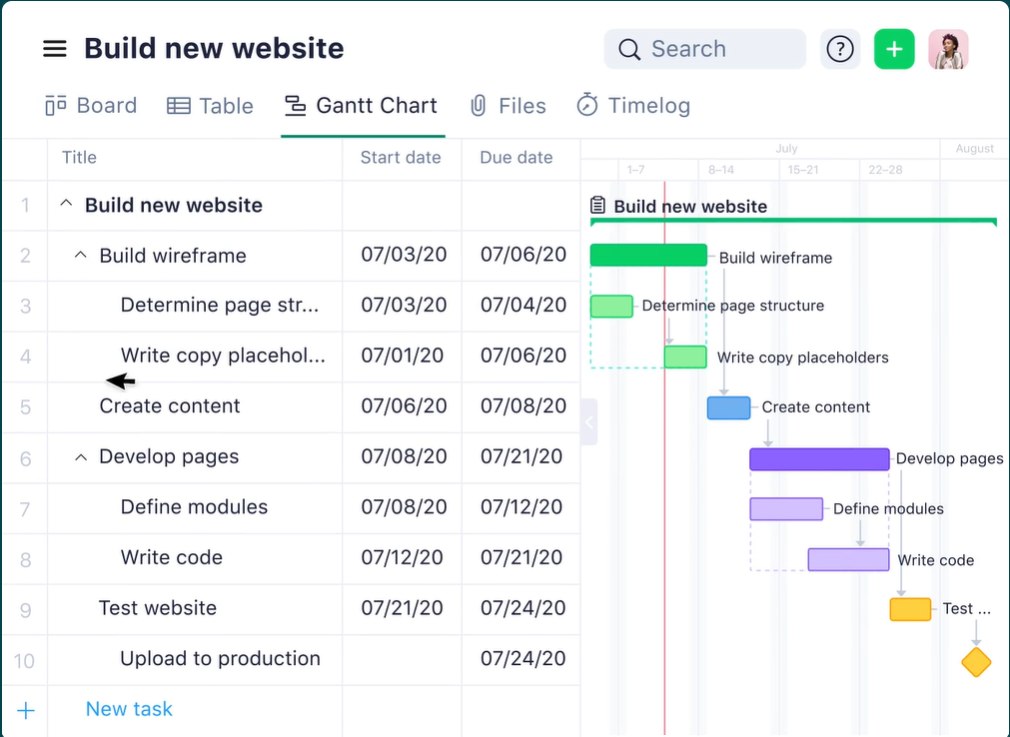The image size is (1010, 737).
Task: Click the New task link
Action: point(129,709)
